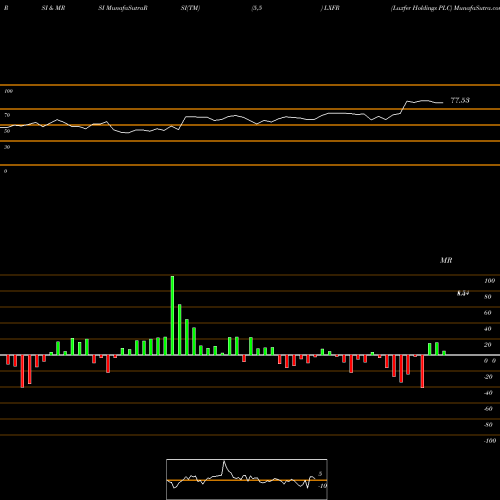Click the MR indicator title label
This screenshot has height=500, width=500.
pyautogui.click(x=446, y=260)
